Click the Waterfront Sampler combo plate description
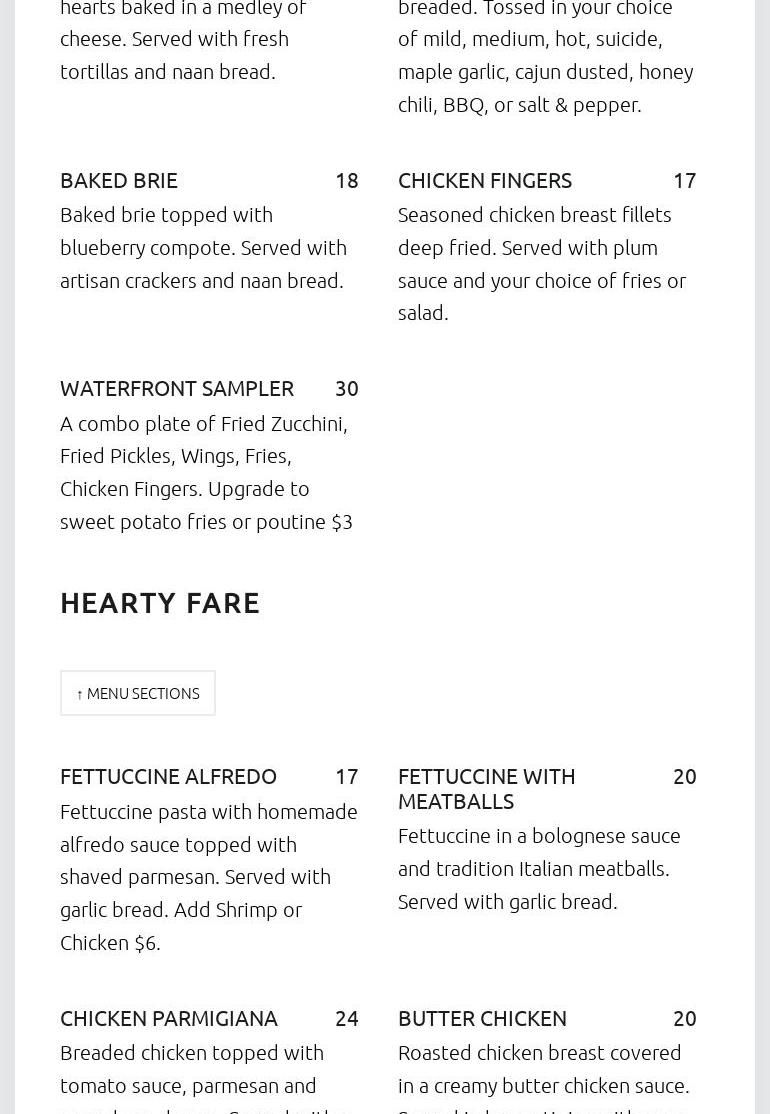 (206, 472)
